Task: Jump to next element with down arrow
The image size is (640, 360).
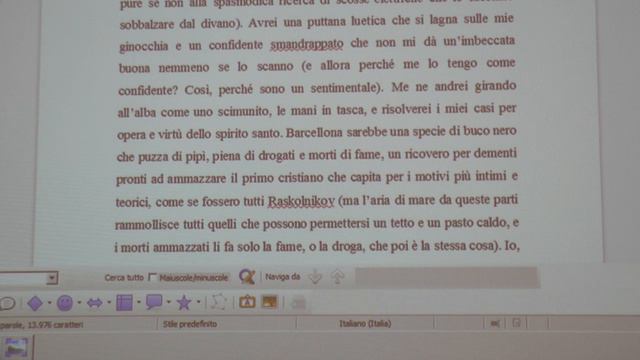Action: (315, 277)
